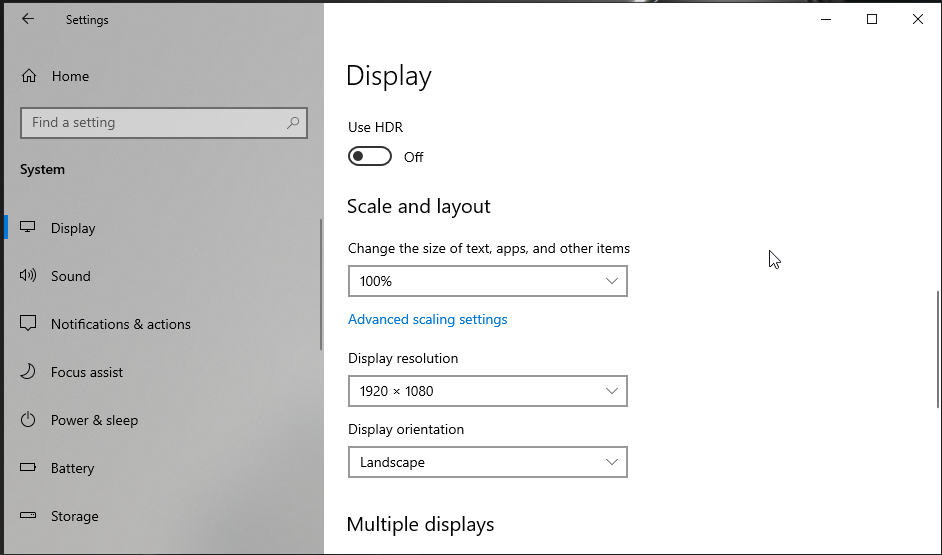
Task: Select Display in the sidebar
Action: [73, 228]
